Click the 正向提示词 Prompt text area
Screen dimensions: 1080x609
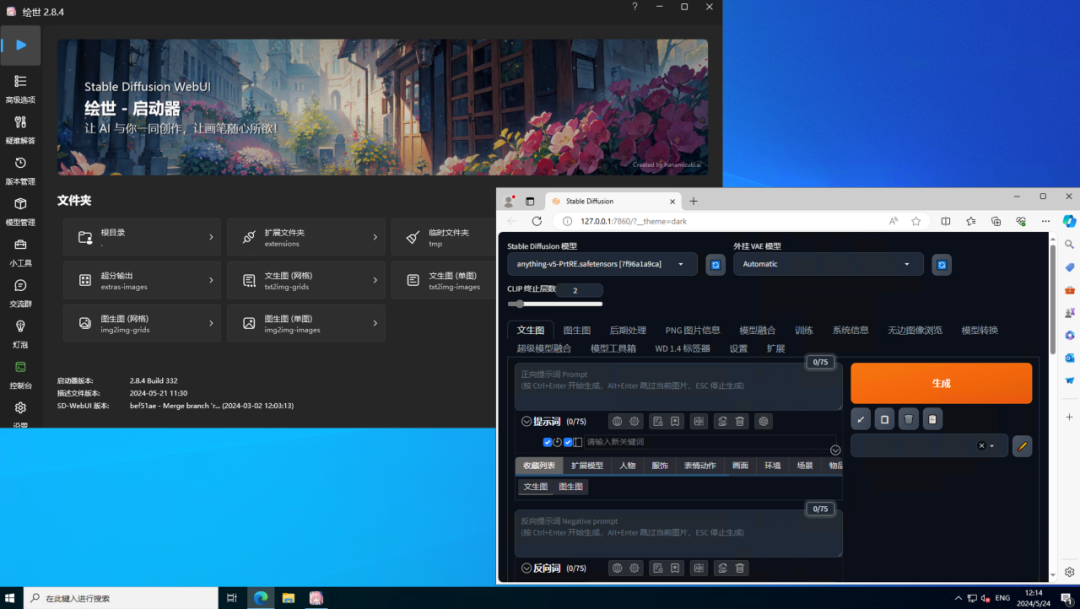[678, 386]
